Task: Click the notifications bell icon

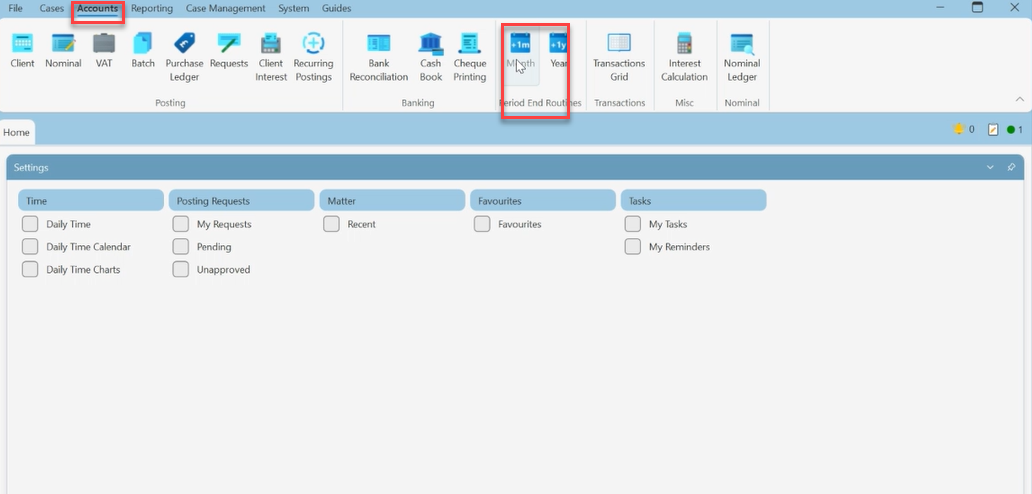Action: pyautogui.click(x=959, y=130)
